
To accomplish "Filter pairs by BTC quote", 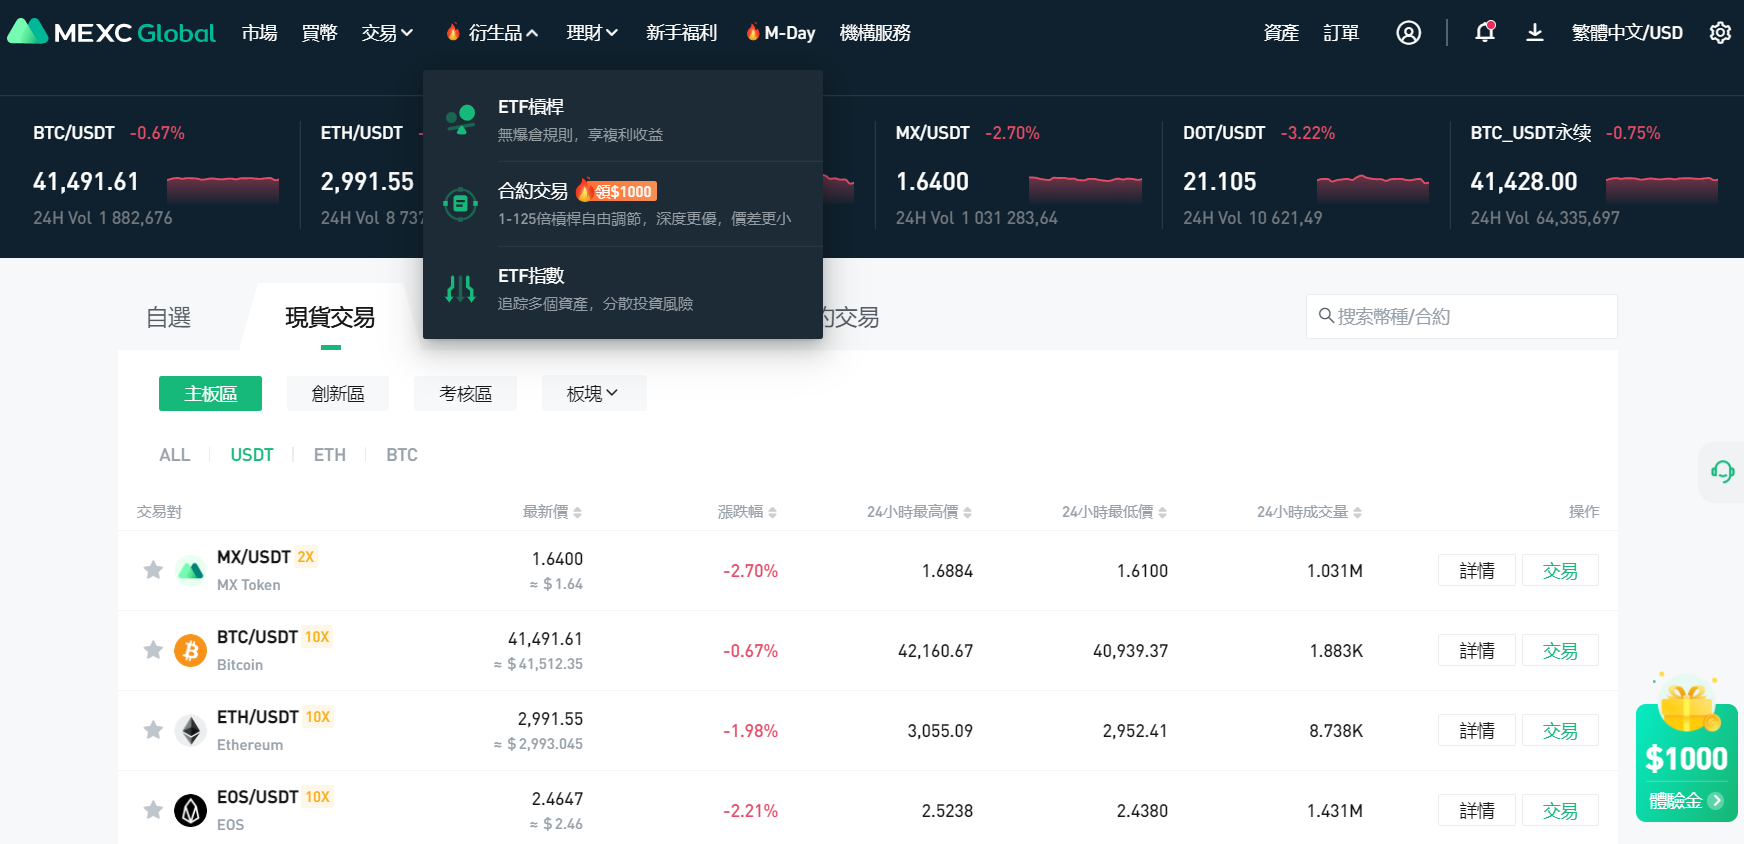I will (x=402, y=455).
